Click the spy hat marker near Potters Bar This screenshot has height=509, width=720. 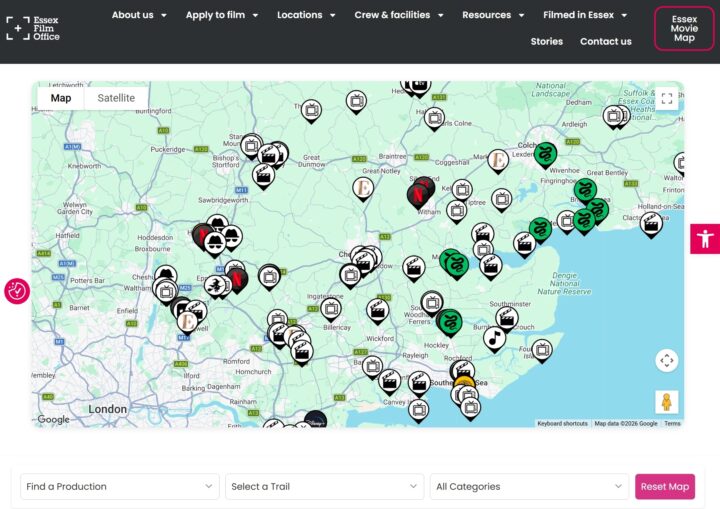166,274
